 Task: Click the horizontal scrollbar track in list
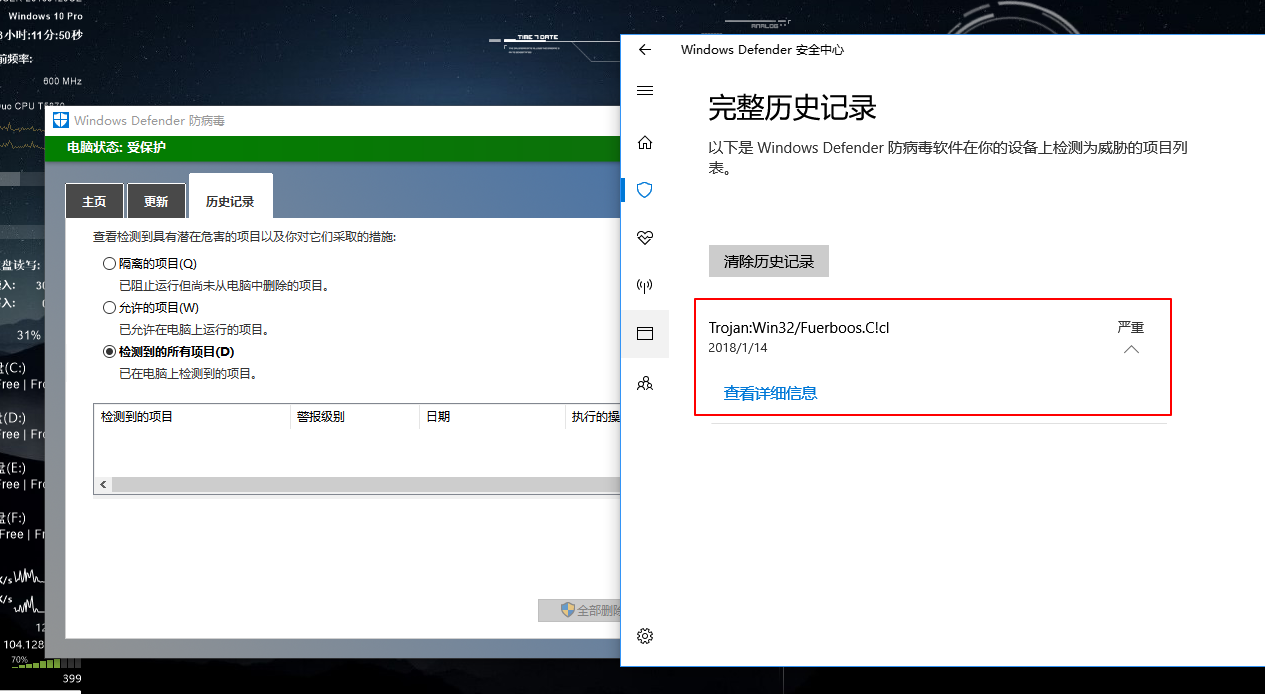[x=366, y=484]
